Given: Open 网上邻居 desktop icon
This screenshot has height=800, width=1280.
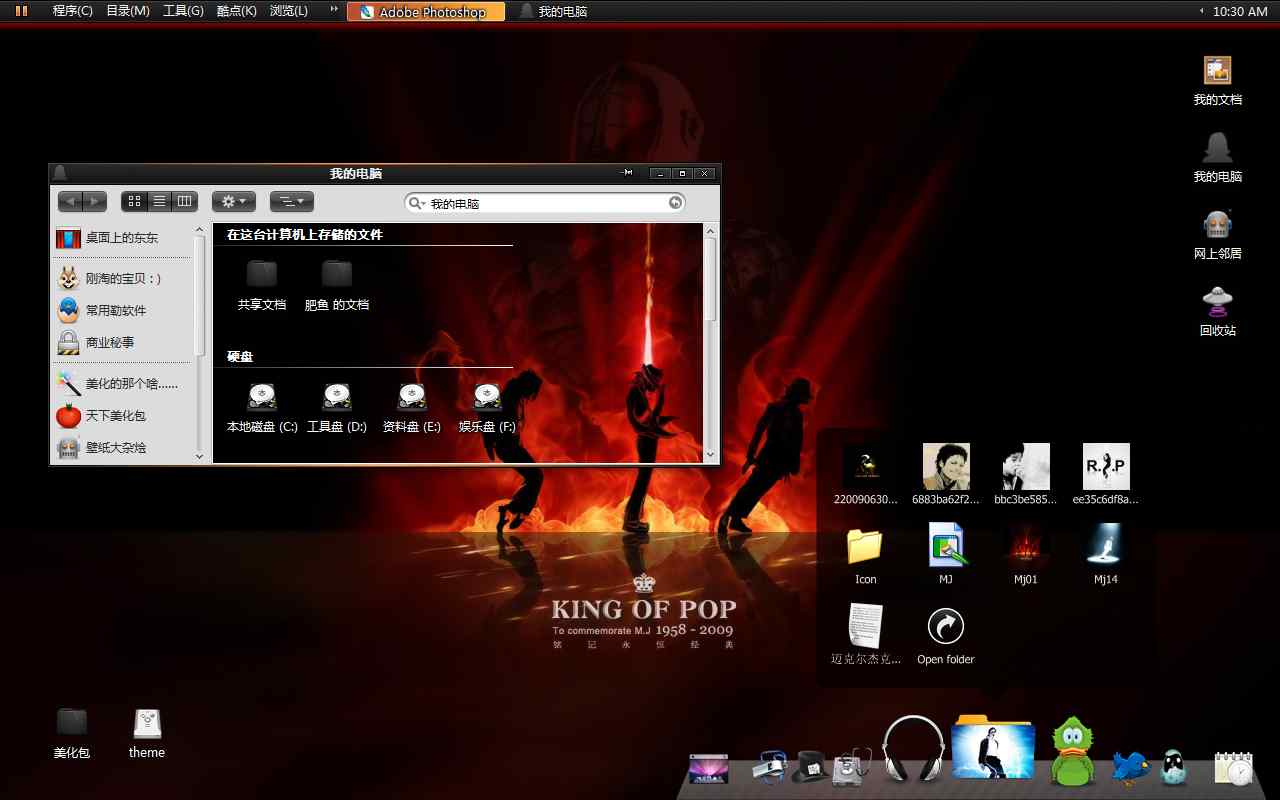Looking at the screenshot, I should tap(1217, 235).
